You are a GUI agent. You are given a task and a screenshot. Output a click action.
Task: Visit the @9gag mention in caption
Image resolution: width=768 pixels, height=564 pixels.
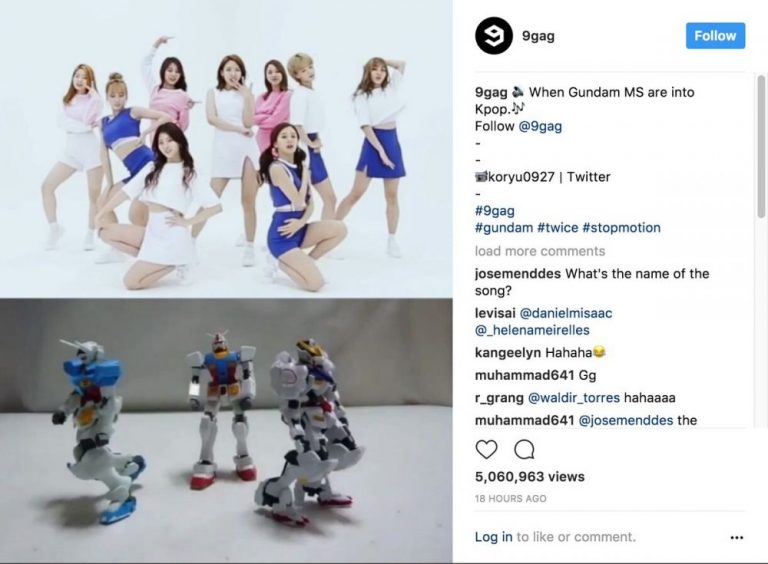(540, 126)
